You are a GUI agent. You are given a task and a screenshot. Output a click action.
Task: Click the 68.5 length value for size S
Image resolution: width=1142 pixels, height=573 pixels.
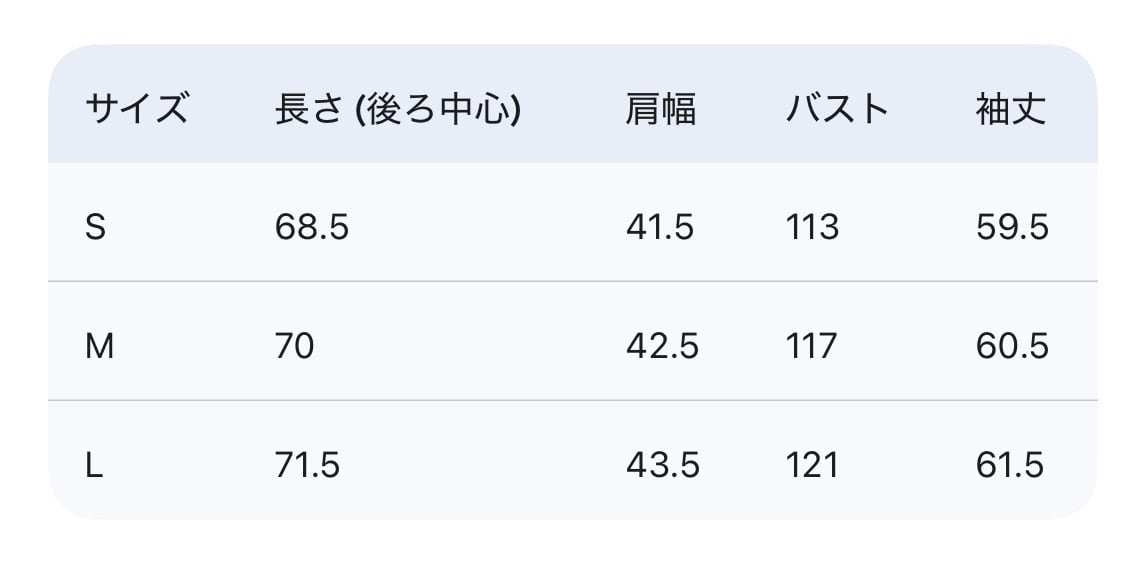[x=312, y=228]
